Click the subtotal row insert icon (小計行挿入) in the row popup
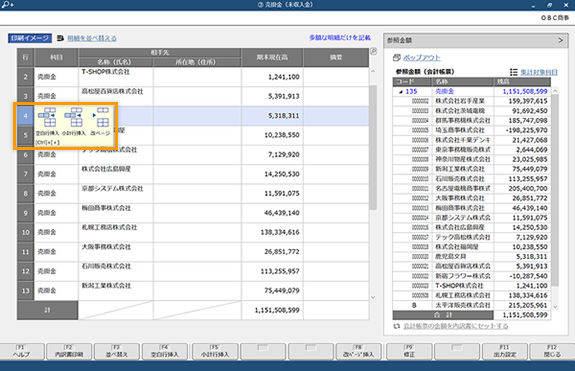 tap(74, 117)
